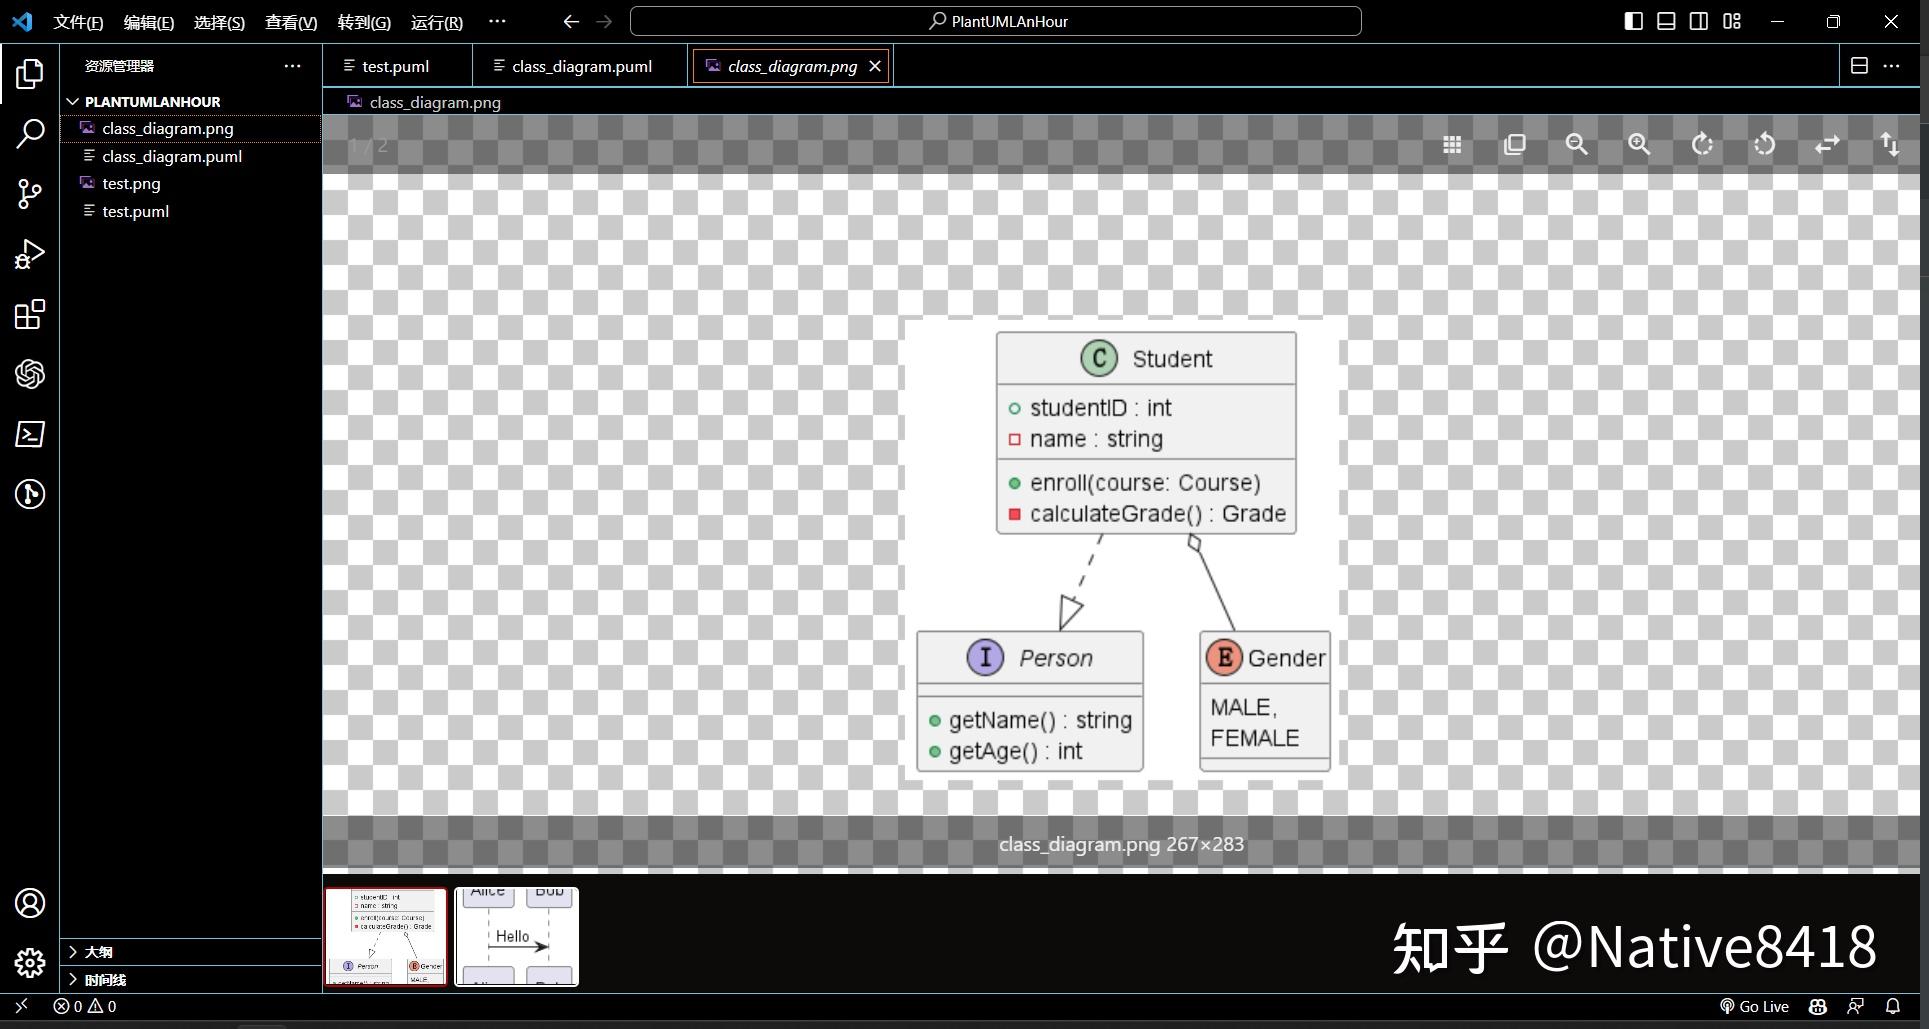
Task: Open the 查看(V) menu
Action: (291, 22)
